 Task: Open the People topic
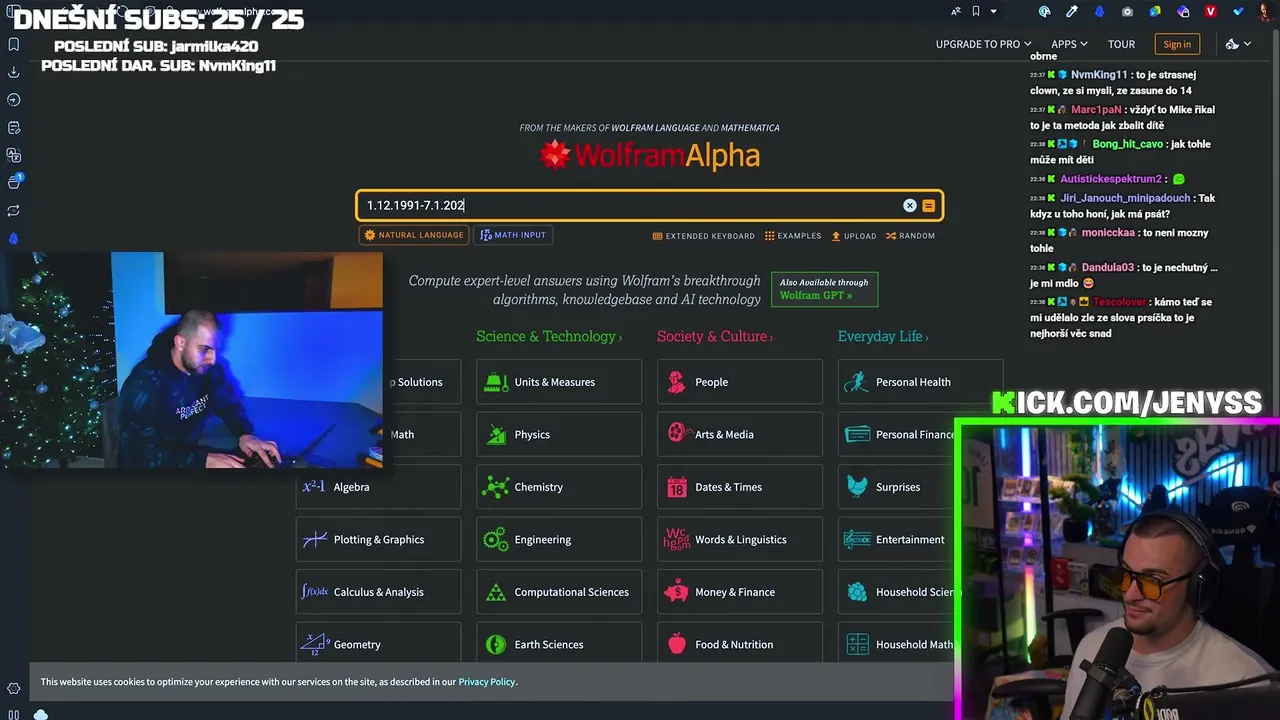tap(740, 382)
